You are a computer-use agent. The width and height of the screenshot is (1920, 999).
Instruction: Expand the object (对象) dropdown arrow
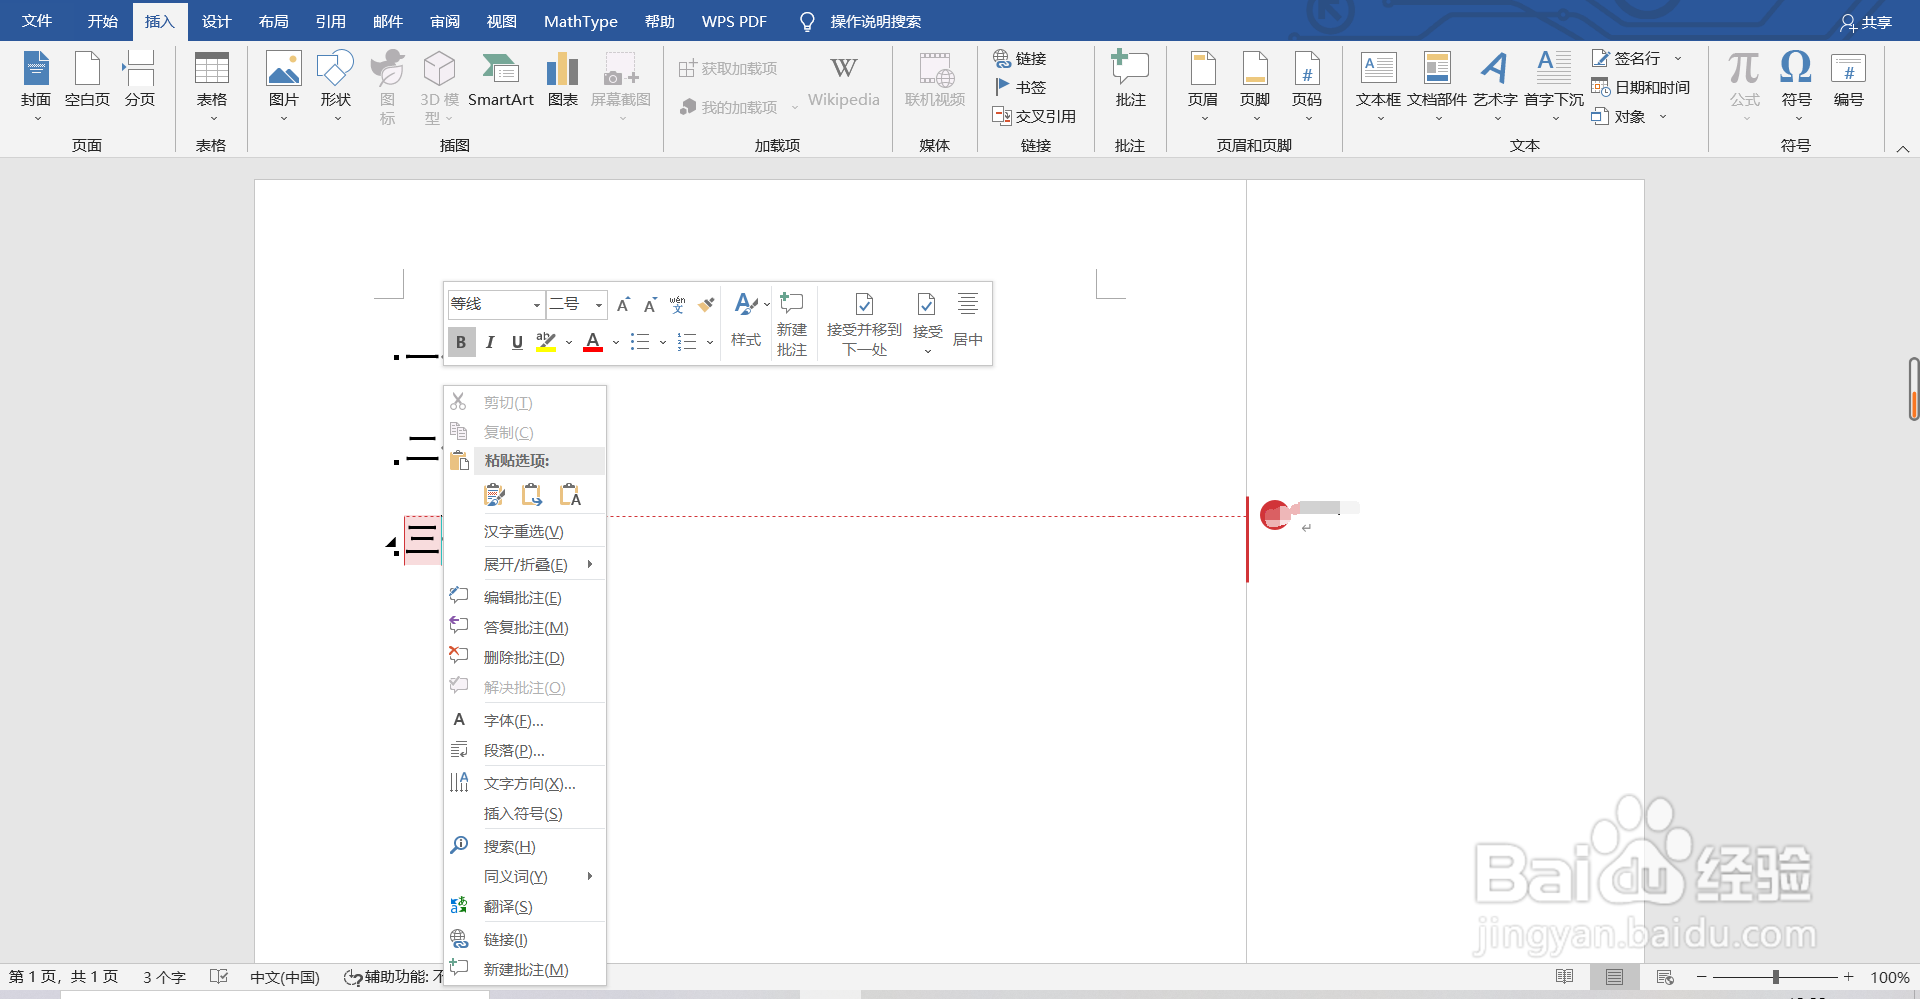1663,117
